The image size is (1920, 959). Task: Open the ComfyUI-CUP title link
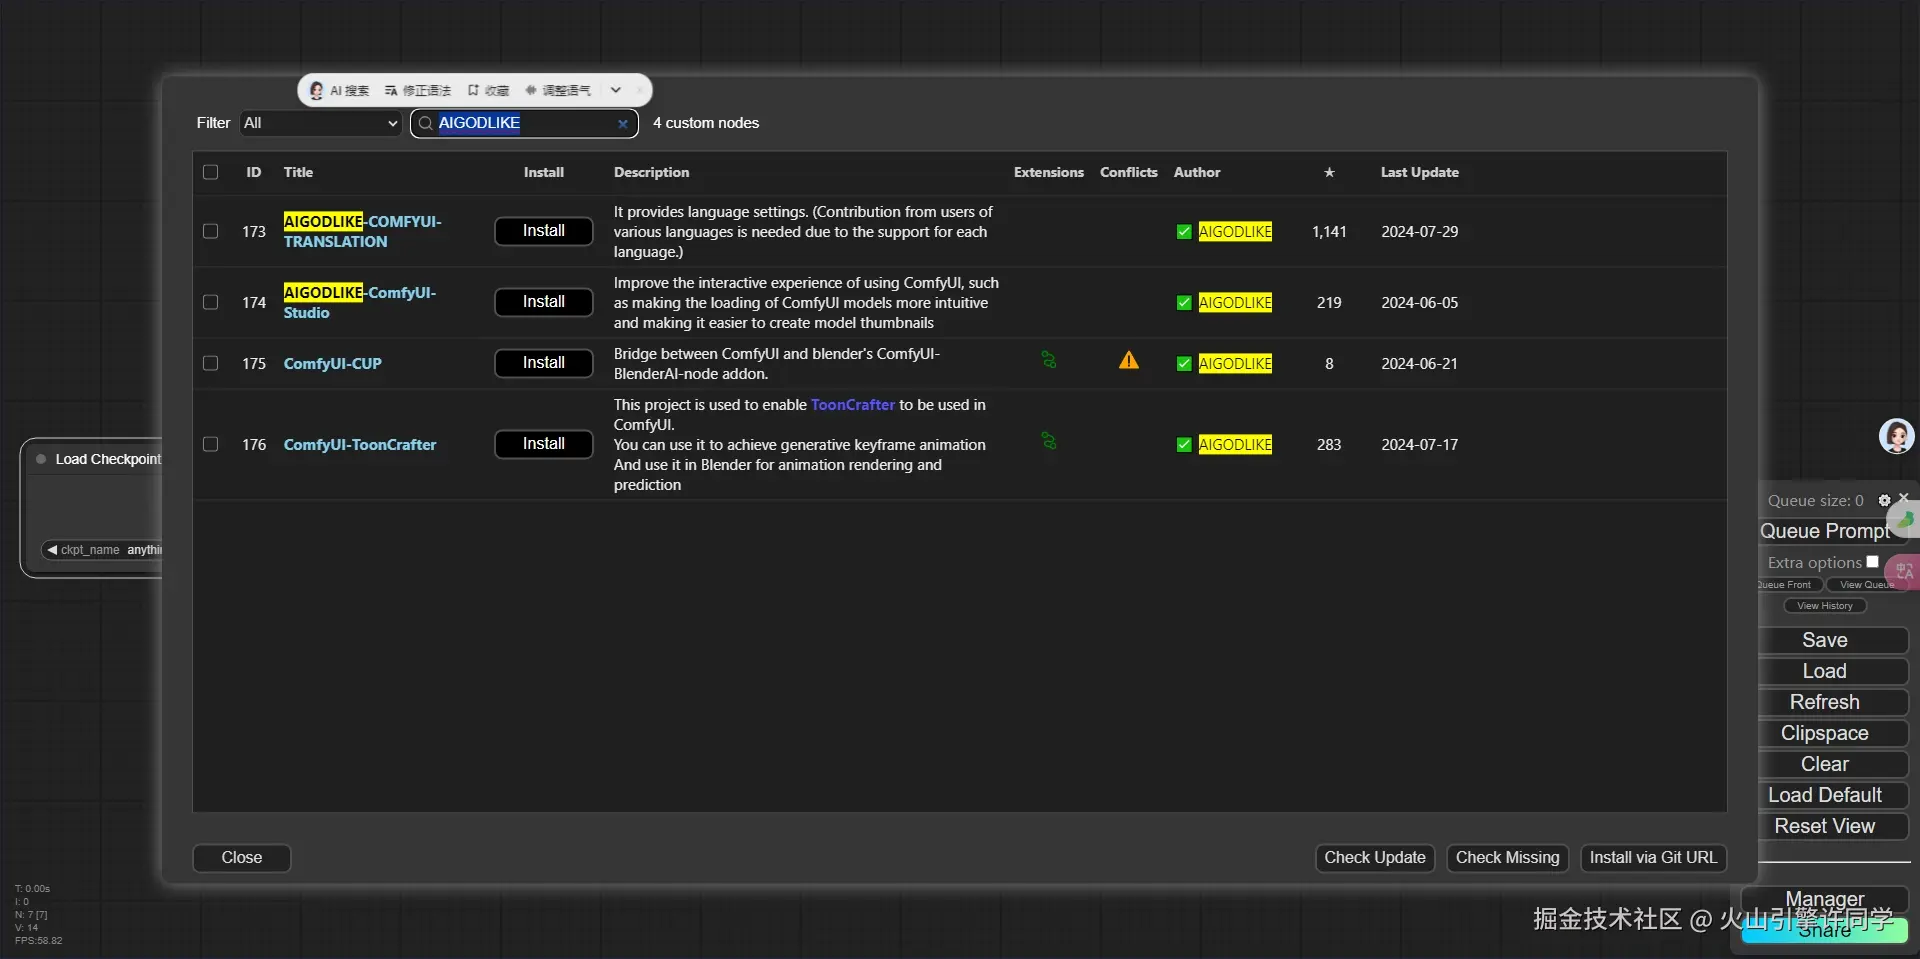(333, 364)
